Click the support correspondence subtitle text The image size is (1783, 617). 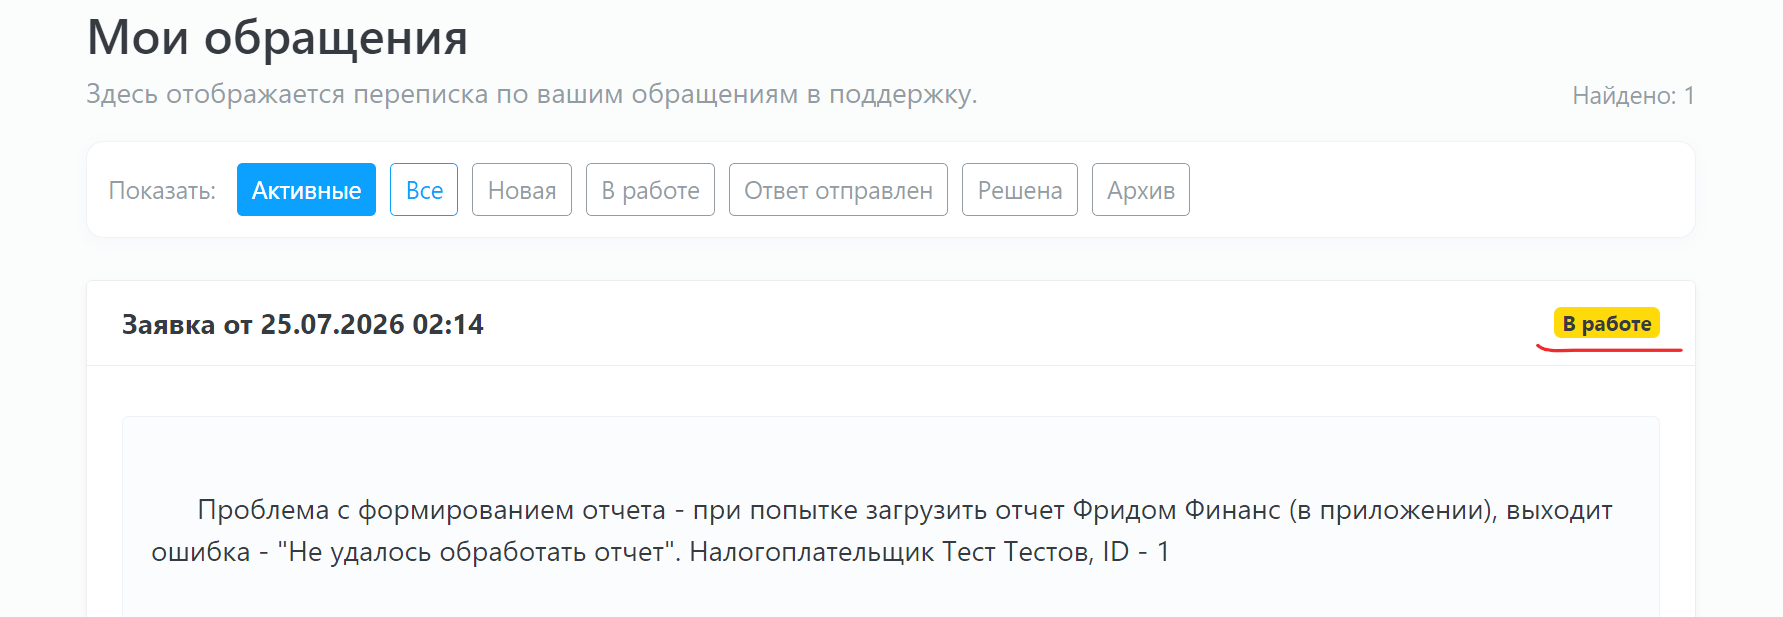click(x=532, y=94)
